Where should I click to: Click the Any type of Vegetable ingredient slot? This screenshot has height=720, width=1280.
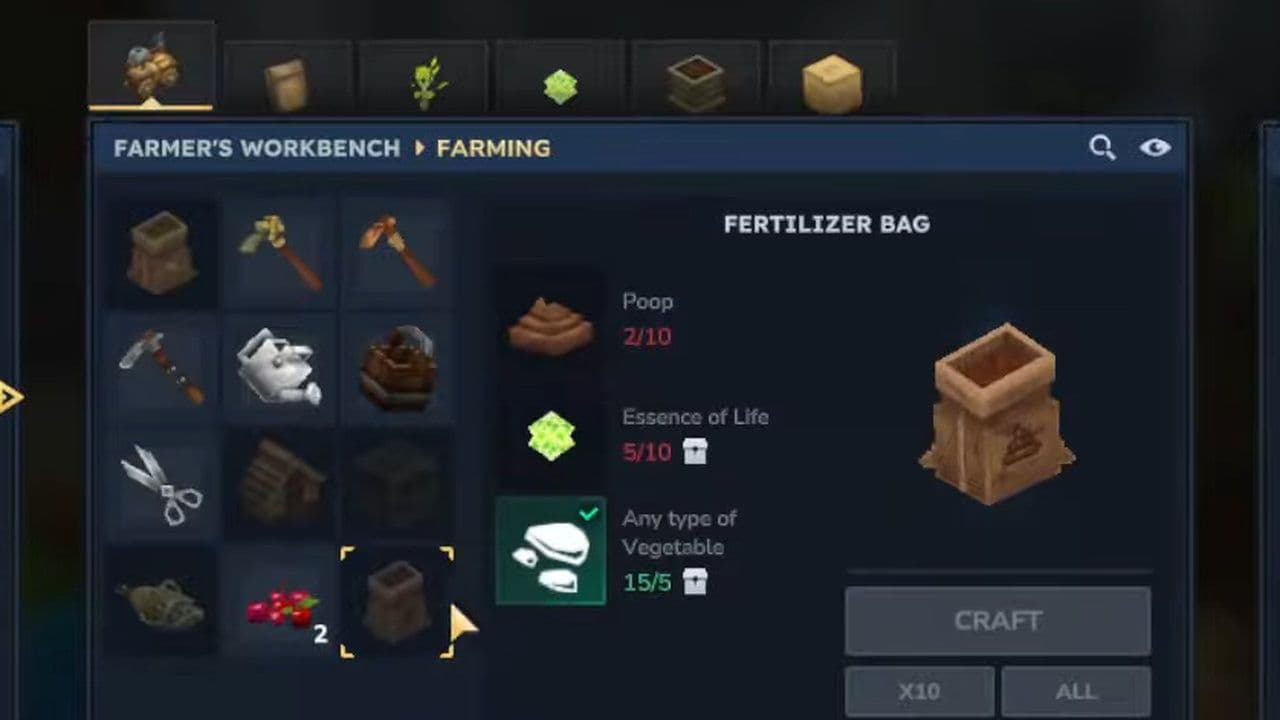pos(551,552)
